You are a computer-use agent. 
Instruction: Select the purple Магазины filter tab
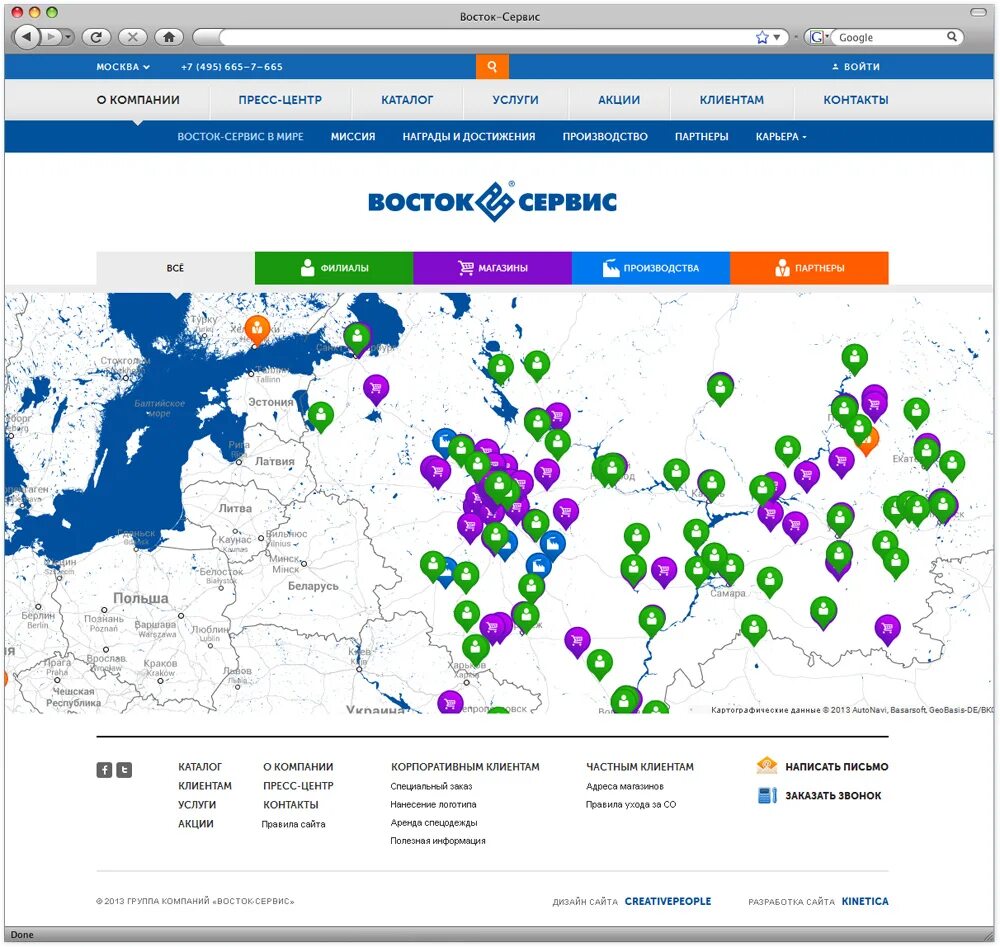coord(492,268)
